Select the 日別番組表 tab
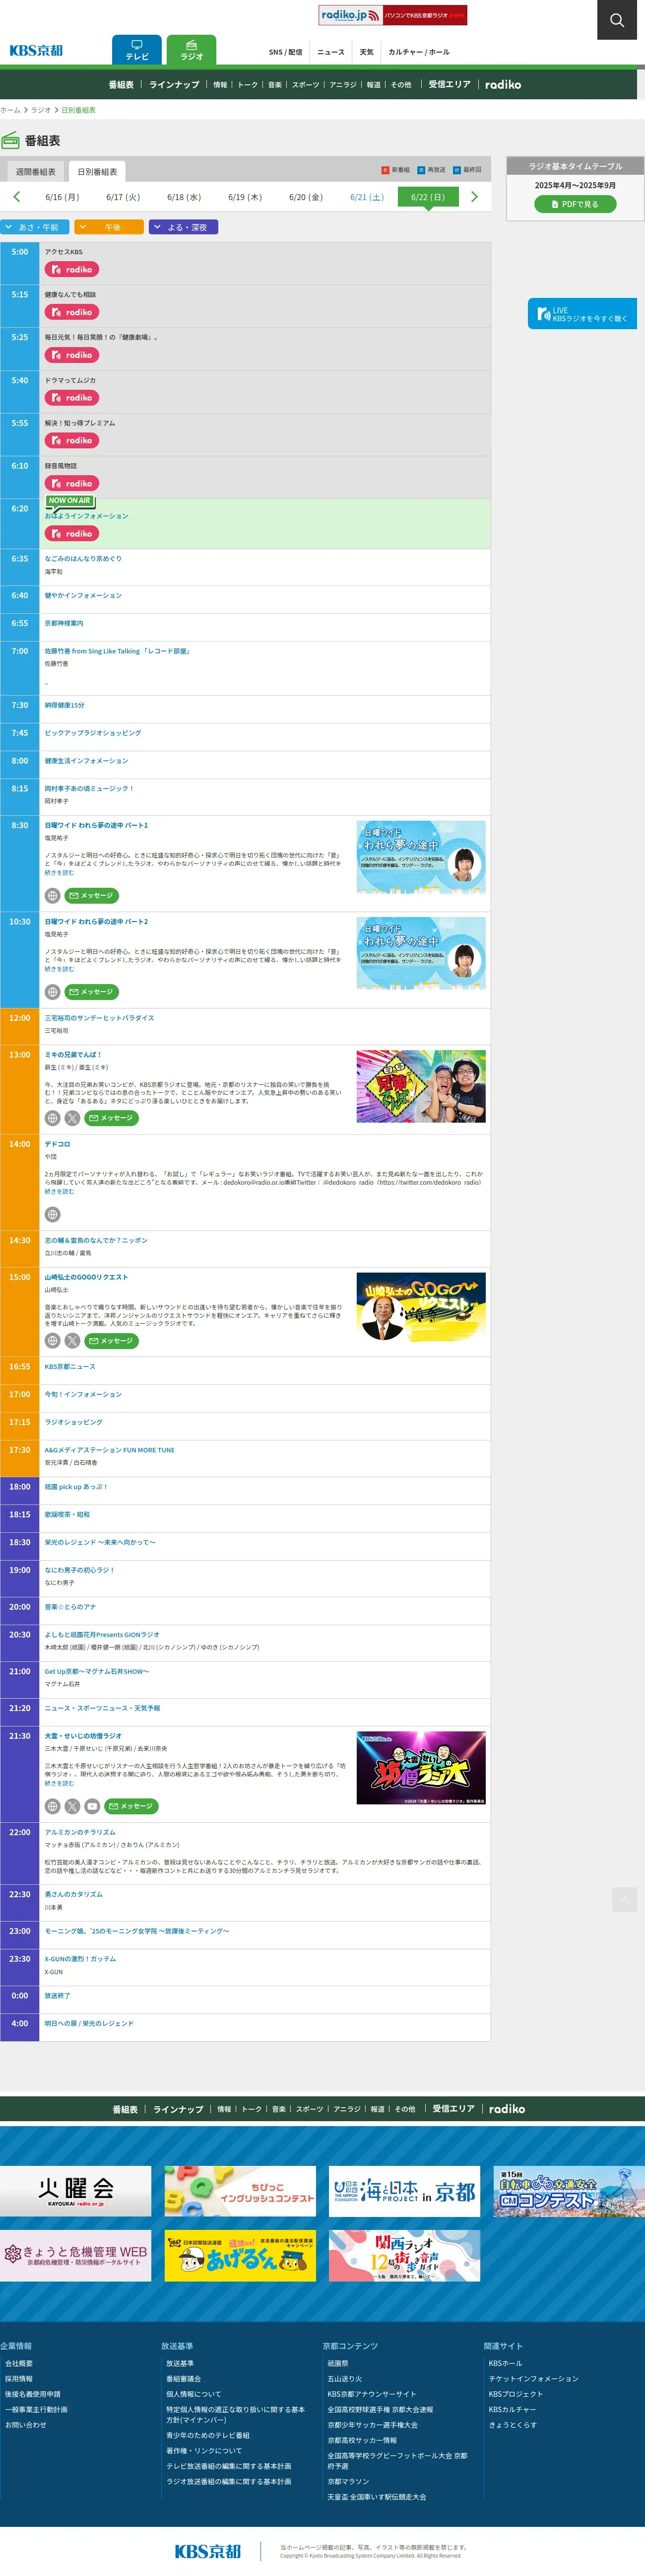Viewport: 645px width, 2576px height. [x=97, y=172]
